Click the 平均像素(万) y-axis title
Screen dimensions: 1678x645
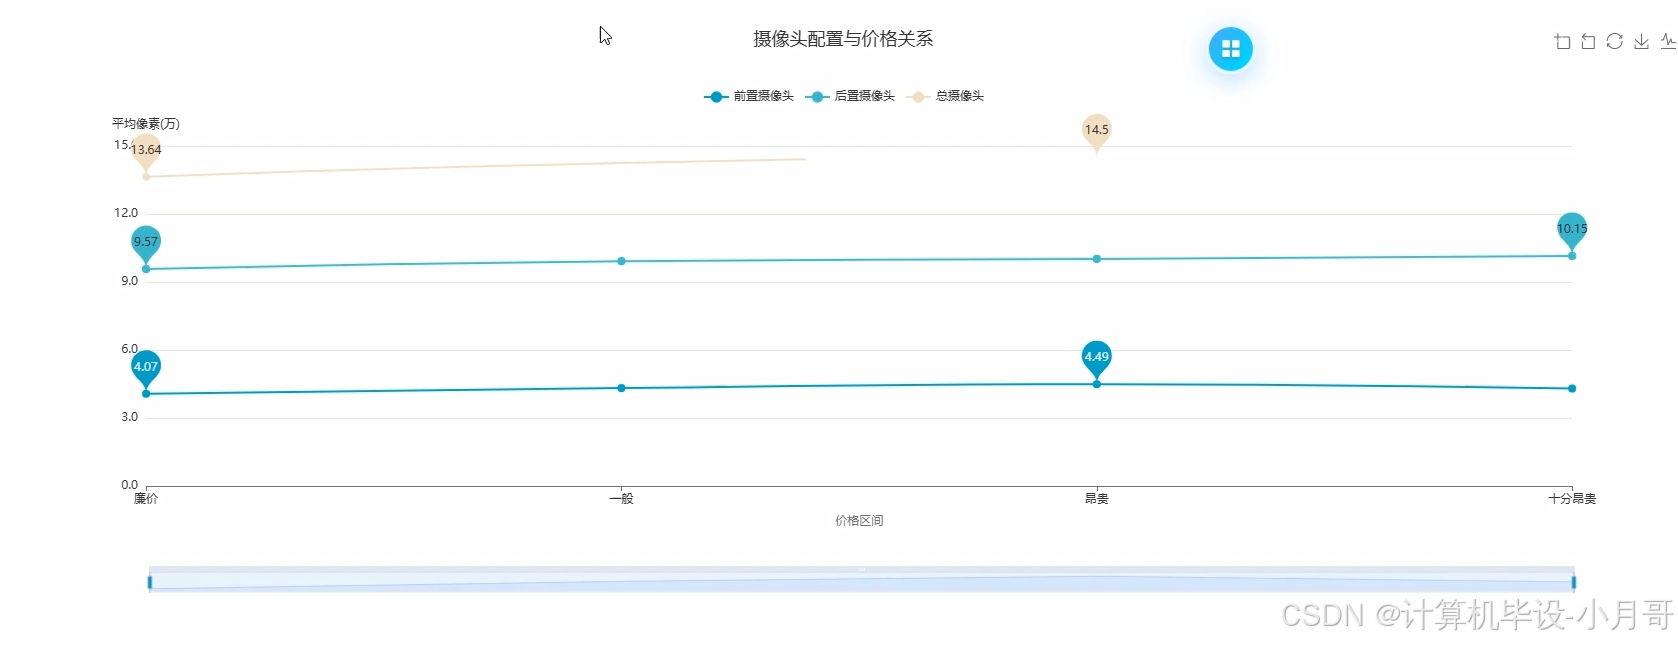pos(146,123)
